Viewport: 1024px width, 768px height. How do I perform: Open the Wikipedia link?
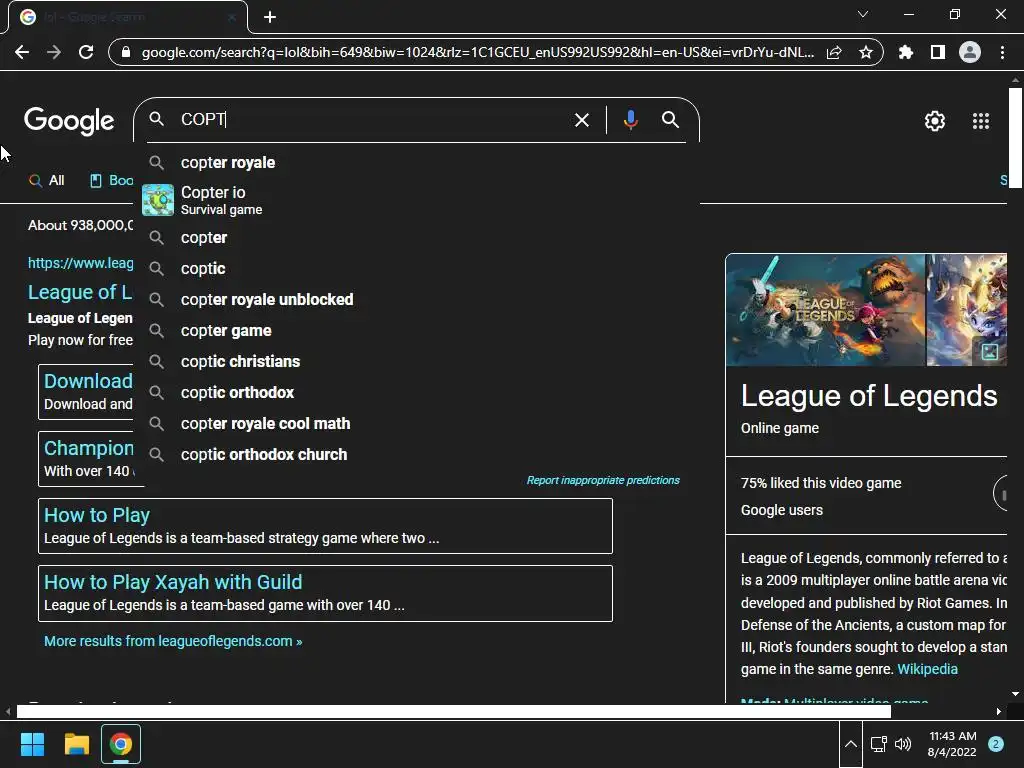(927, 669)
